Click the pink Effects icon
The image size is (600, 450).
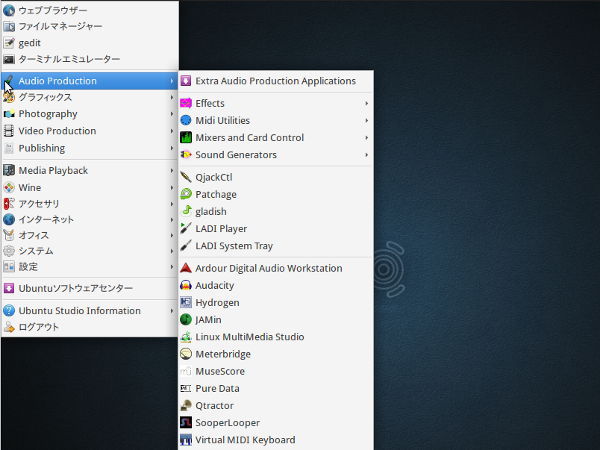coord(186,103)
